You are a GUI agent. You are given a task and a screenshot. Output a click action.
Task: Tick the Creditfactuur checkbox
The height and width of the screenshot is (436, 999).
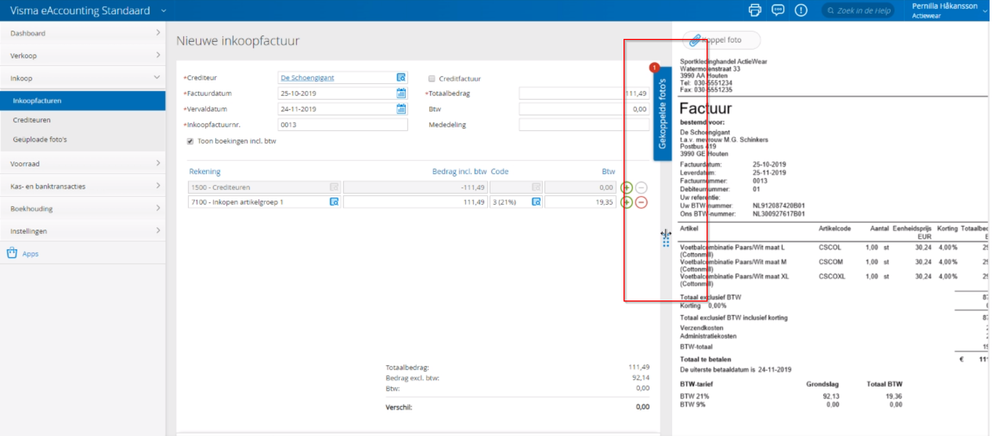click(x=432, y=79)
